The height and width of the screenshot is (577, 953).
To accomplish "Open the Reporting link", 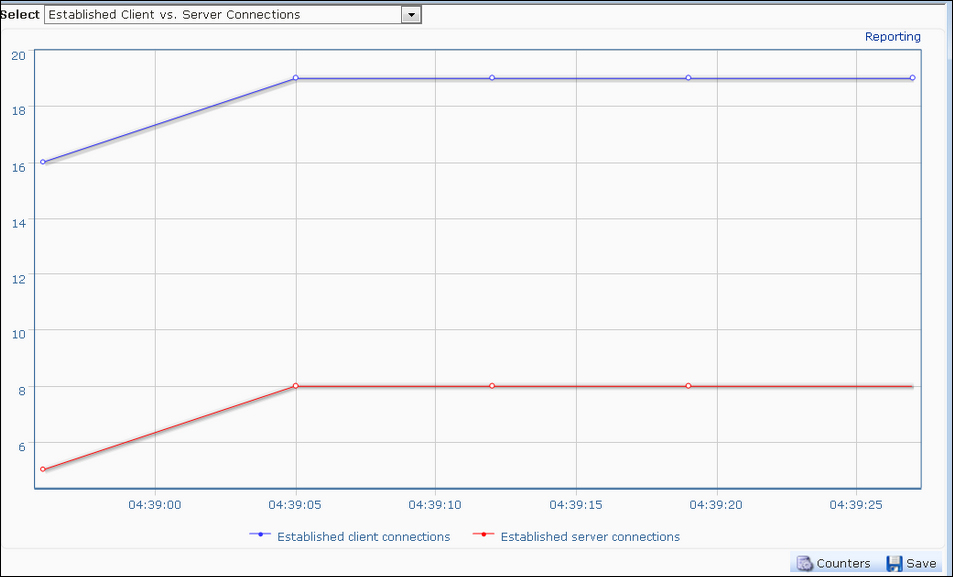I will [x=892, y=36].
